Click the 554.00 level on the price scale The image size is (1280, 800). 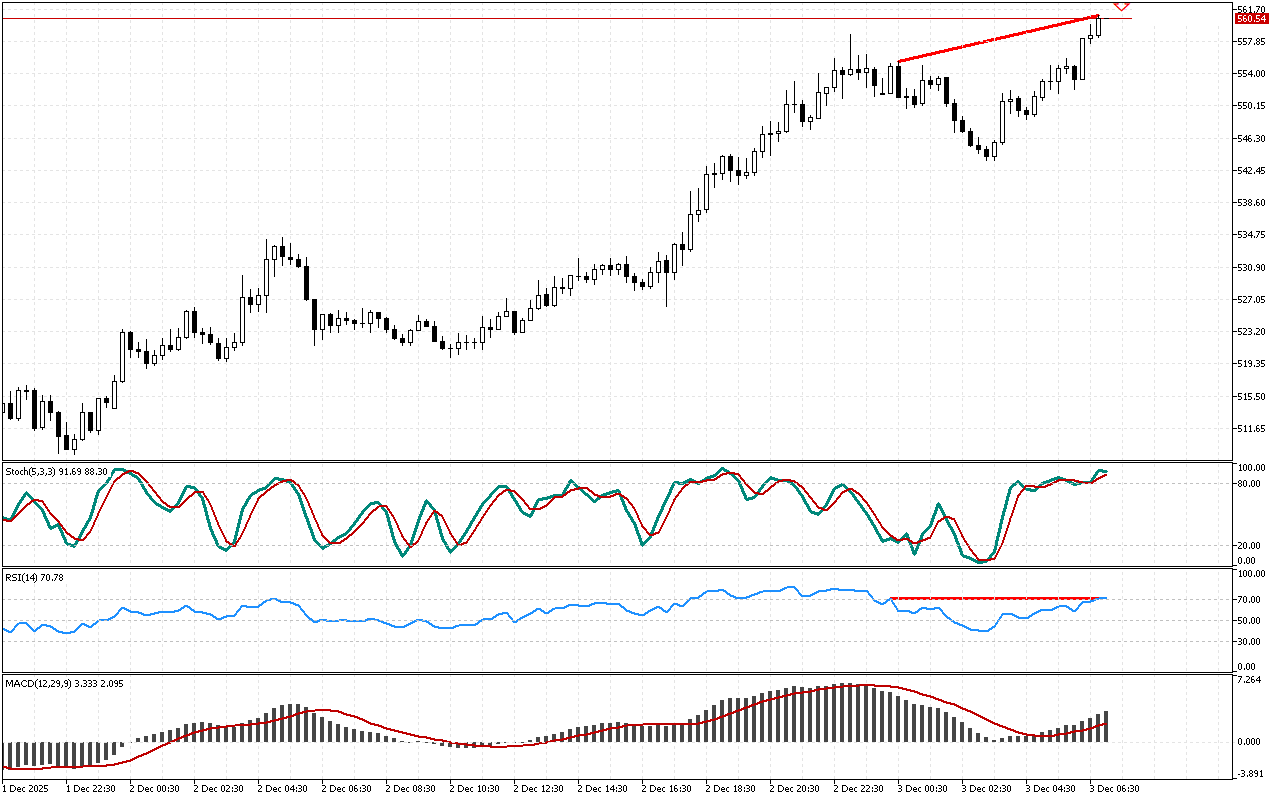pos(1251,74)
